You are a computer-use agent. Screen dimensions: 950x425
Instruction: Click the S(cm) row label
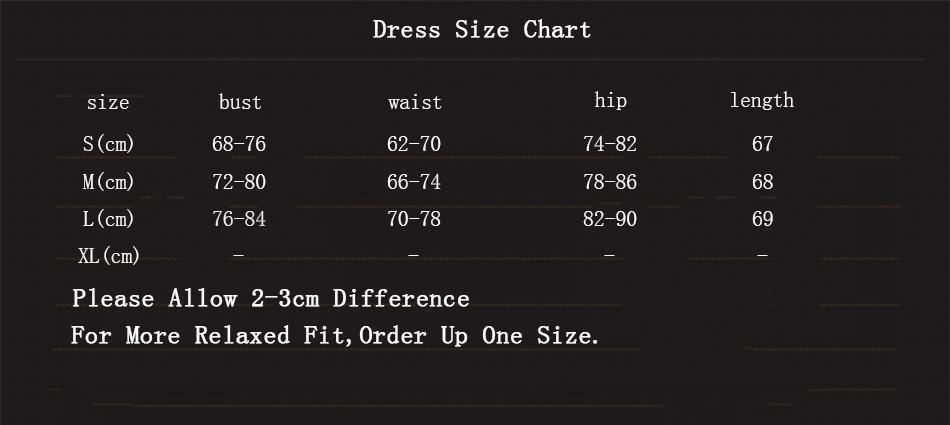[x=108, y=144]
